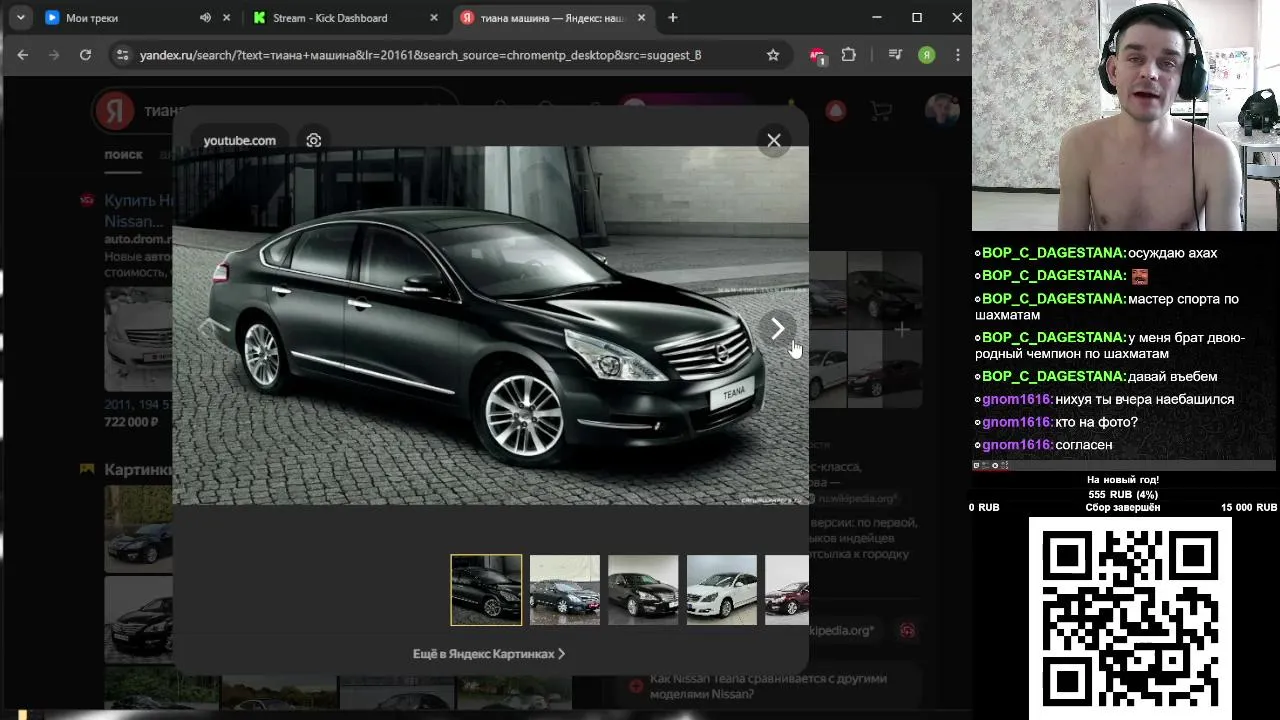1280x720 pixels.
Task: Mute audio on the Мои треки tab
Action: (x=205, y=18)
